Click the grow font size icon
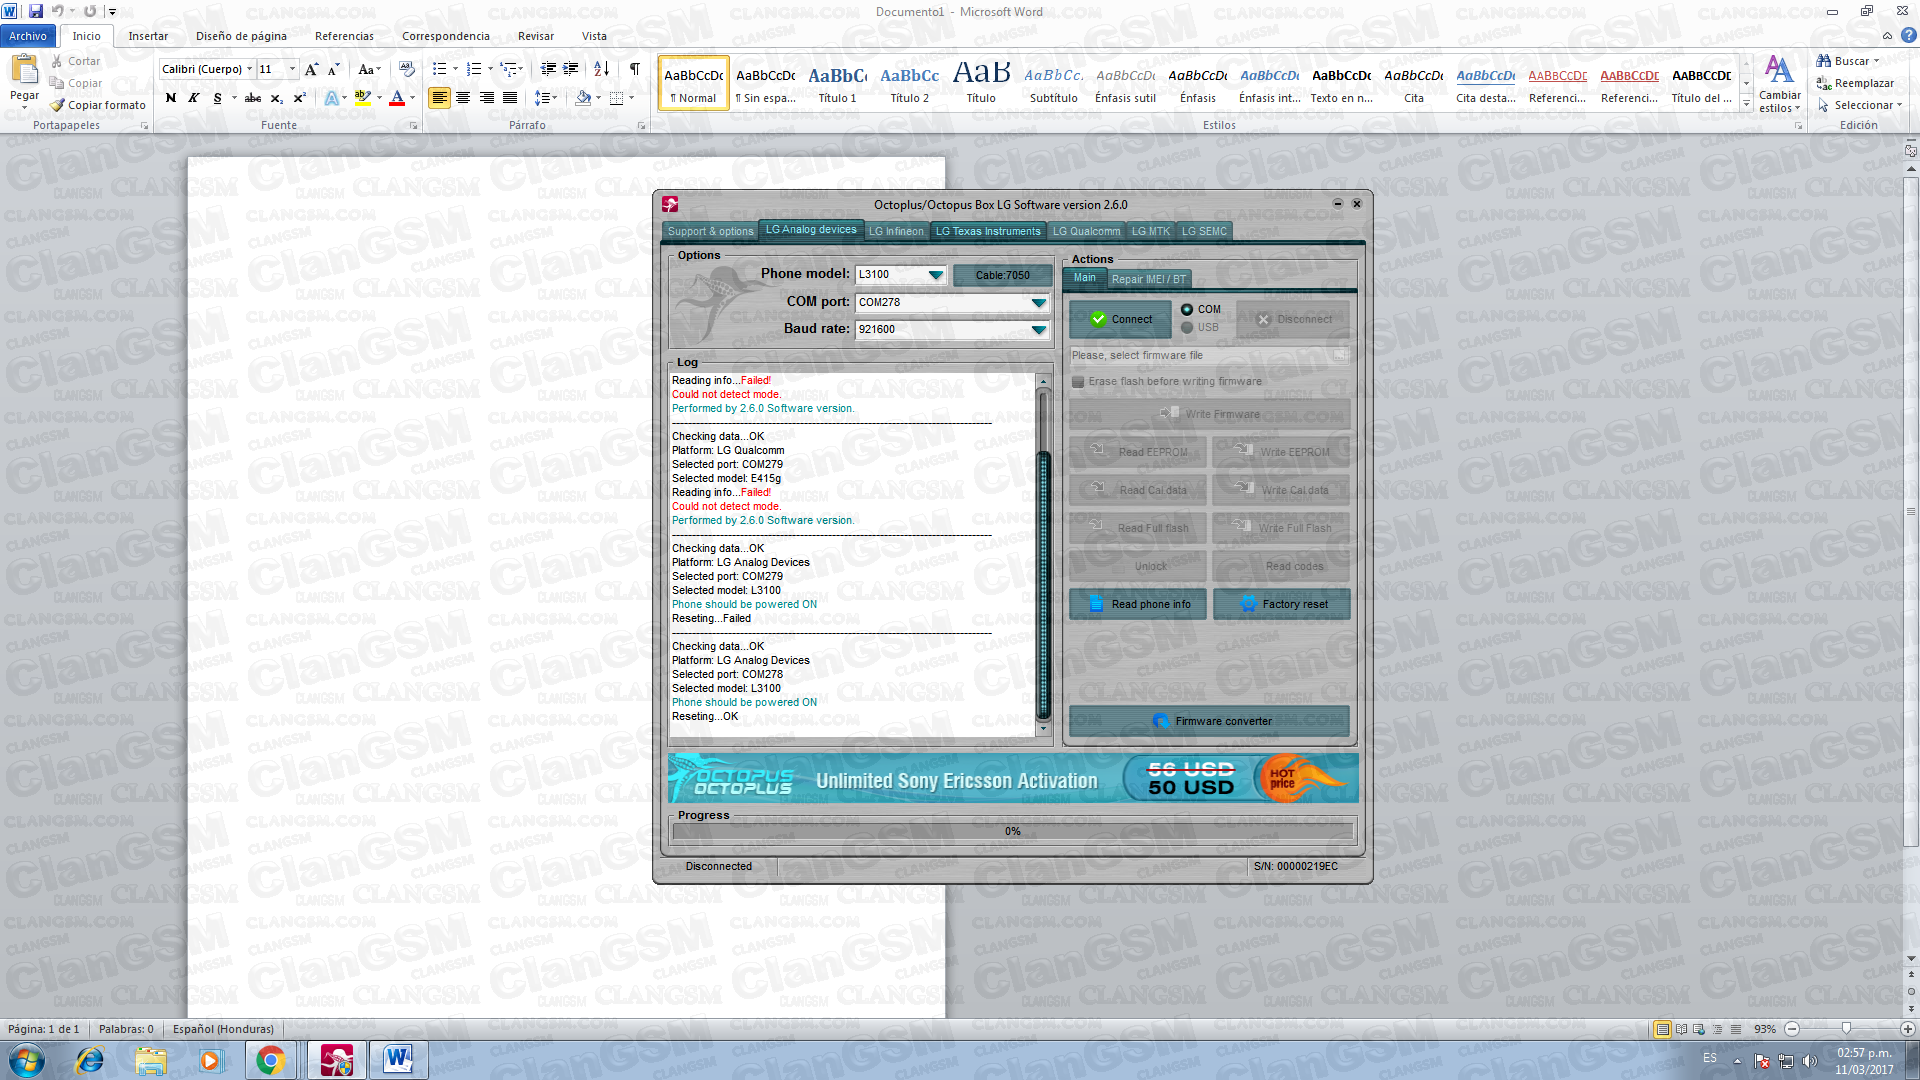The width and height of the screenshot is (1920, 1080). tap(311, 69)
